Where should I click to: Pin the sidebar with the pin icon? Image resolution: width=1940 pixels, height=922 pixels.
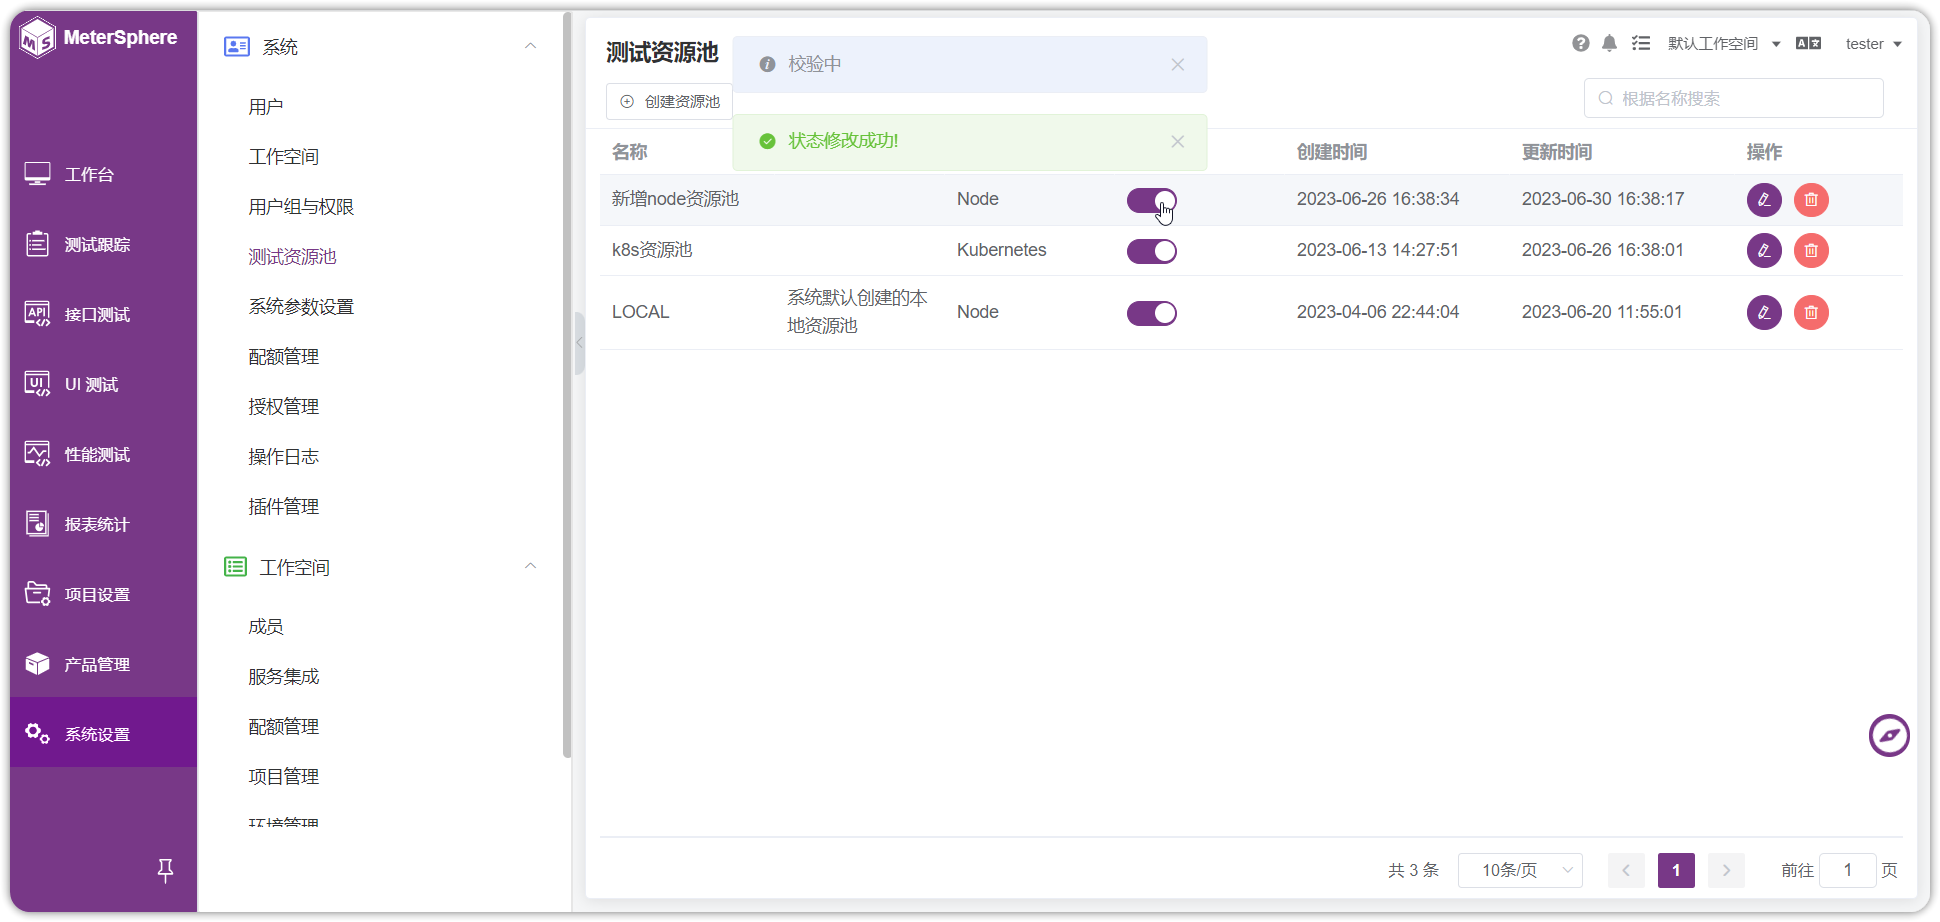click(166, 870)
